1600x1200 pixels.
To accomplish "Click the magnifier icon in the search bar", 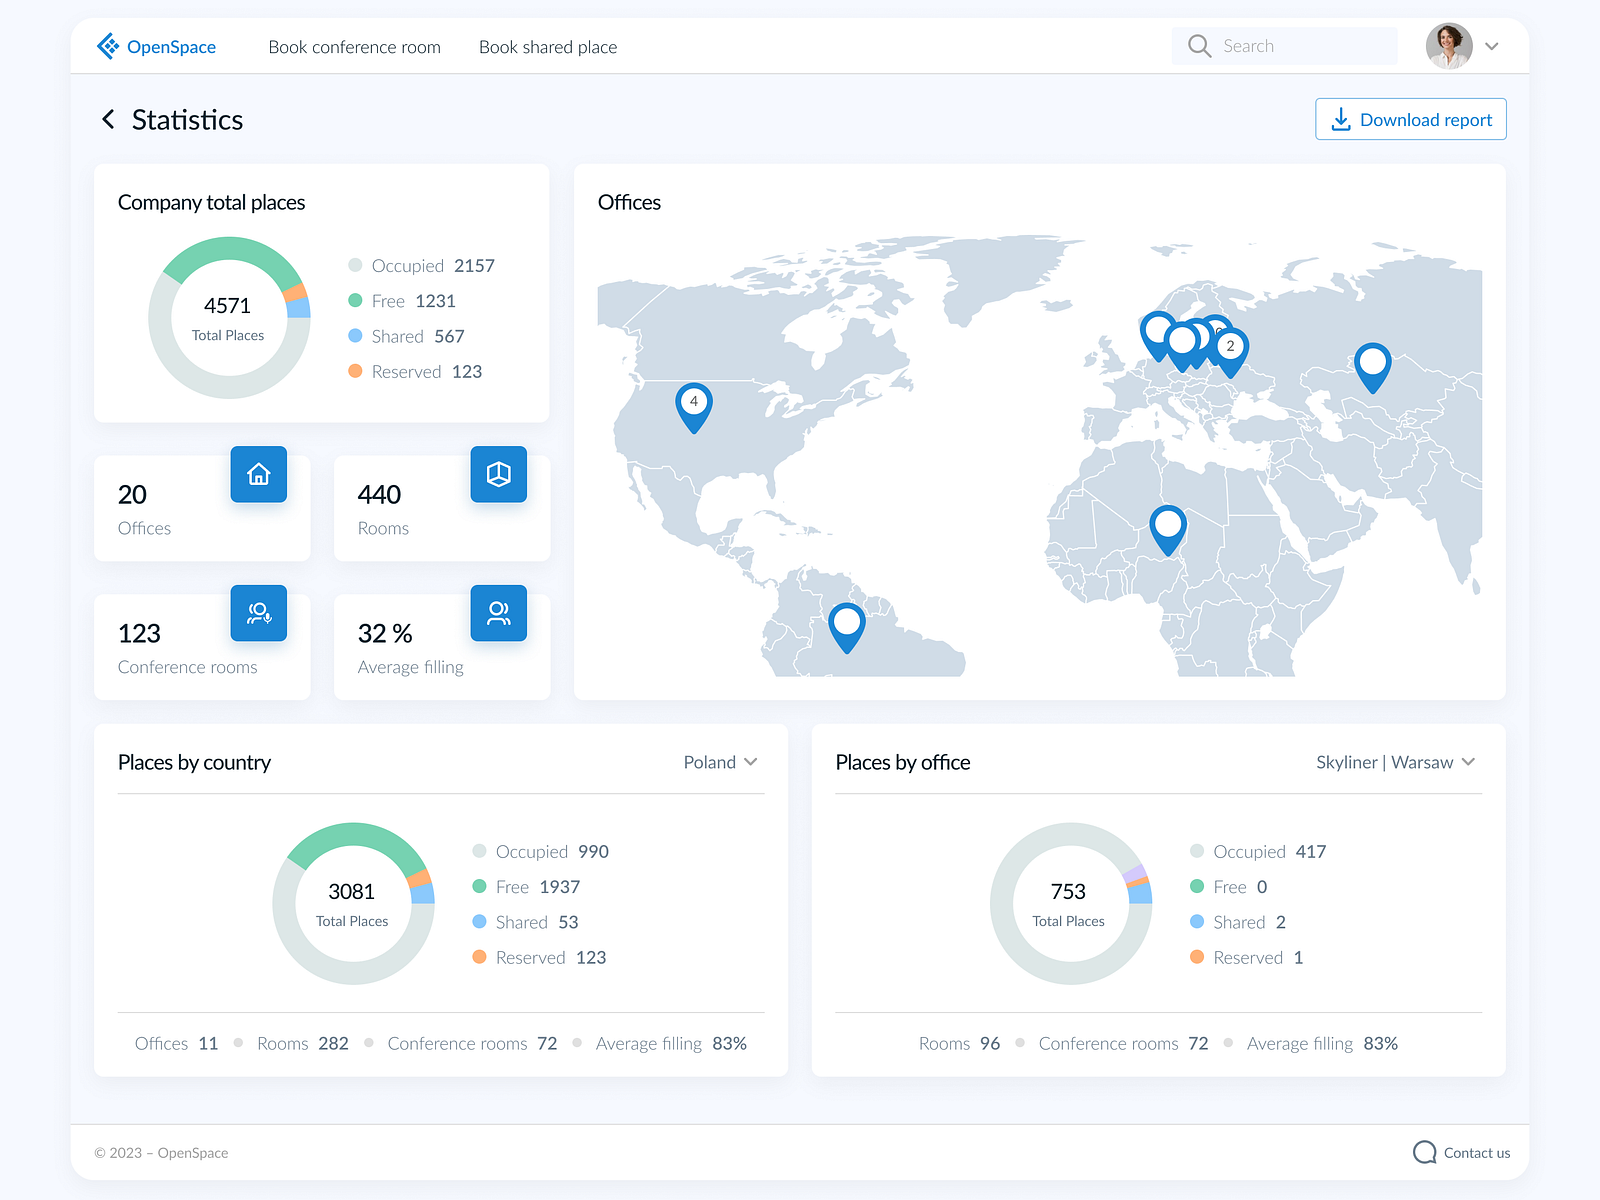I will point(1198,46).
